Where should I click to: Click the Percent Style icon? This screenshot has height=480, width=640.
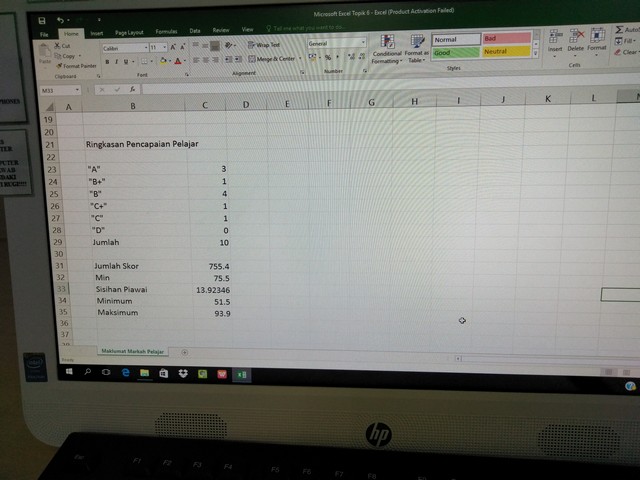[x=327, y=58]
